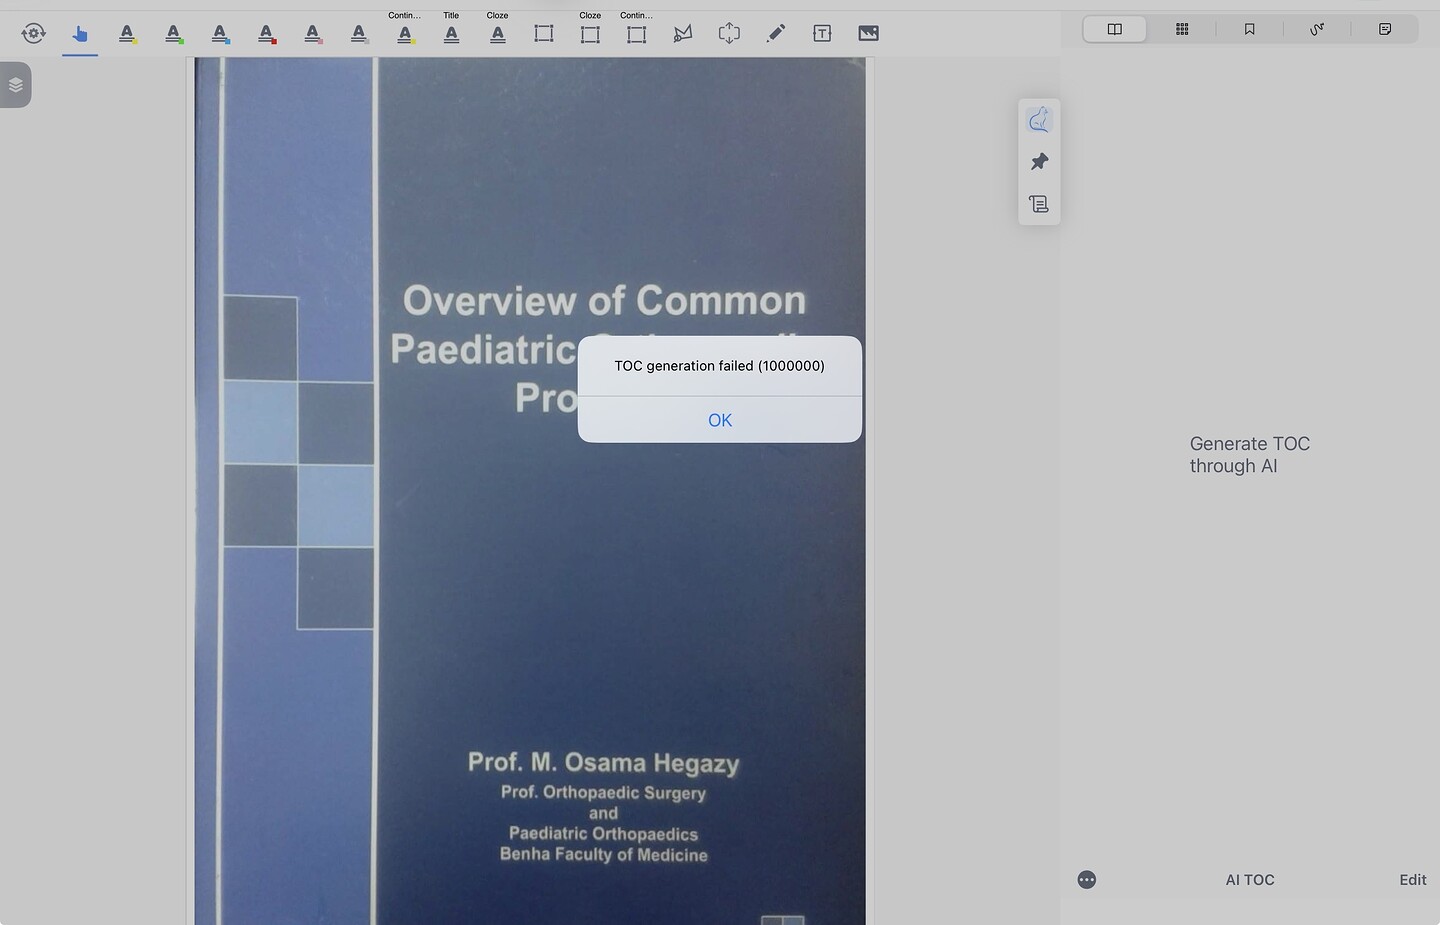1440x925 pixels.
Task: Switch to the open-book contents tab
Action: [x=1115, y=29]
